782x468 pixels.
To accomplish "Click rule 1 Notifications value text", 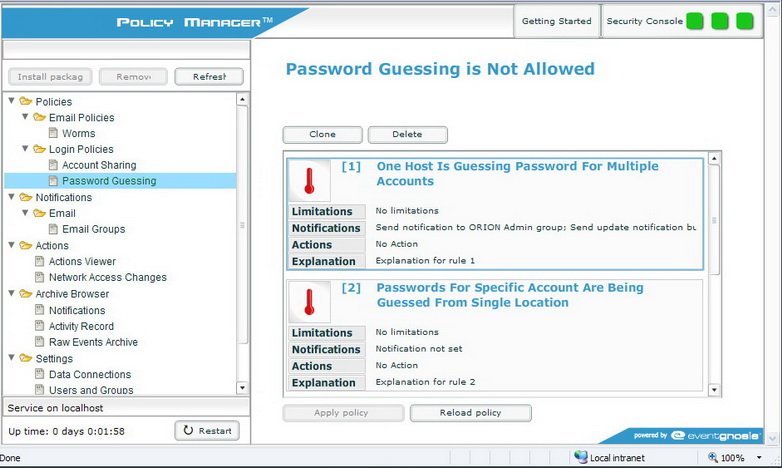I will [x=536, y=227].
